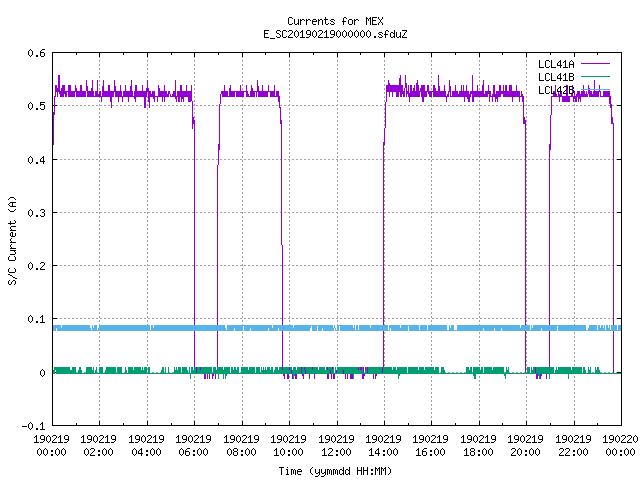Viewport: 640px width, 480px height.
Task: Click the x-axis tick 190219 06:00
Action: pos(193,445)
